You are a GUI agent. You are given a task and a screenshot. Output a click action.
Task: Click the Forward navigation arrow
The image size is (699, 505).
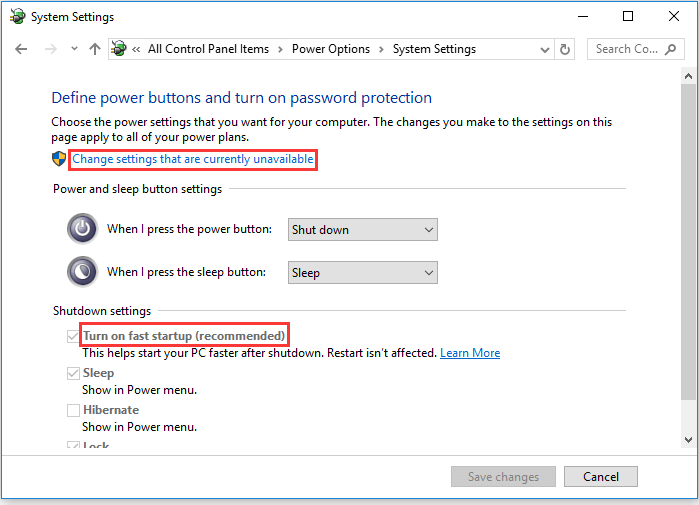point(52,49)
